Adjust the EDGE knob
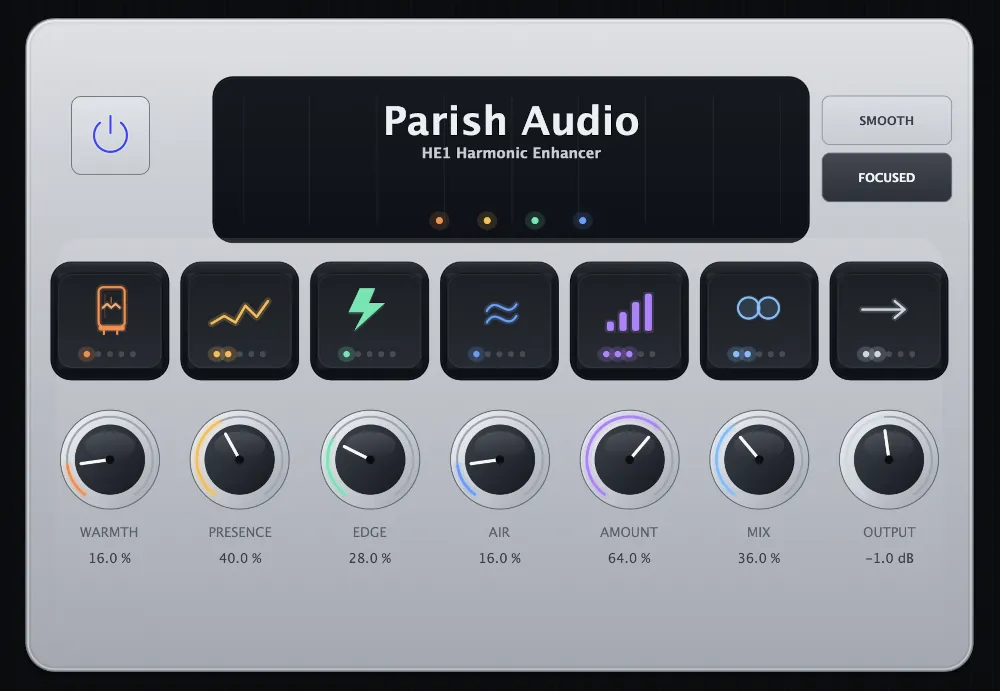Image resolution: width=1000 pixels, height=691 pixels. click(x=370, y=459)
